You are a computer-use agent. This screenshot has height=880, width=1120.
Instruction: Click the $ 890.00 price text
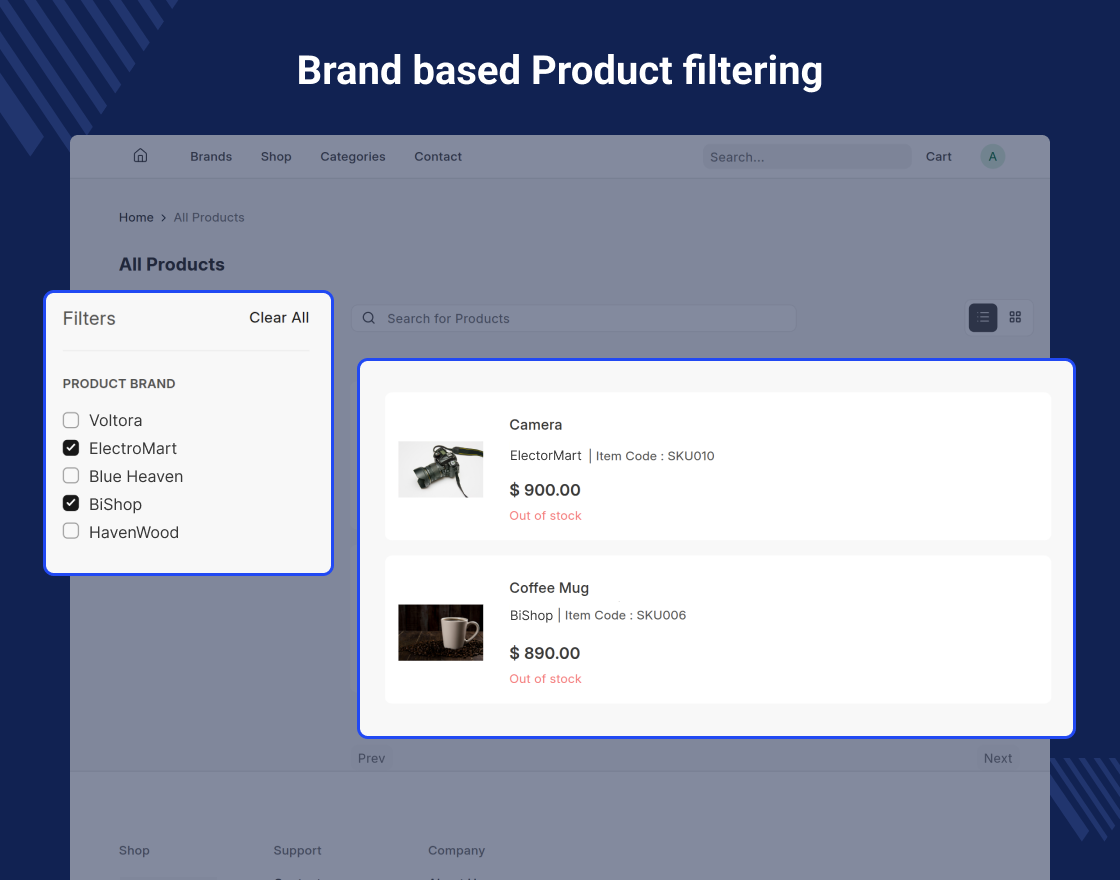pyautogui.click(x=545, y=653)
